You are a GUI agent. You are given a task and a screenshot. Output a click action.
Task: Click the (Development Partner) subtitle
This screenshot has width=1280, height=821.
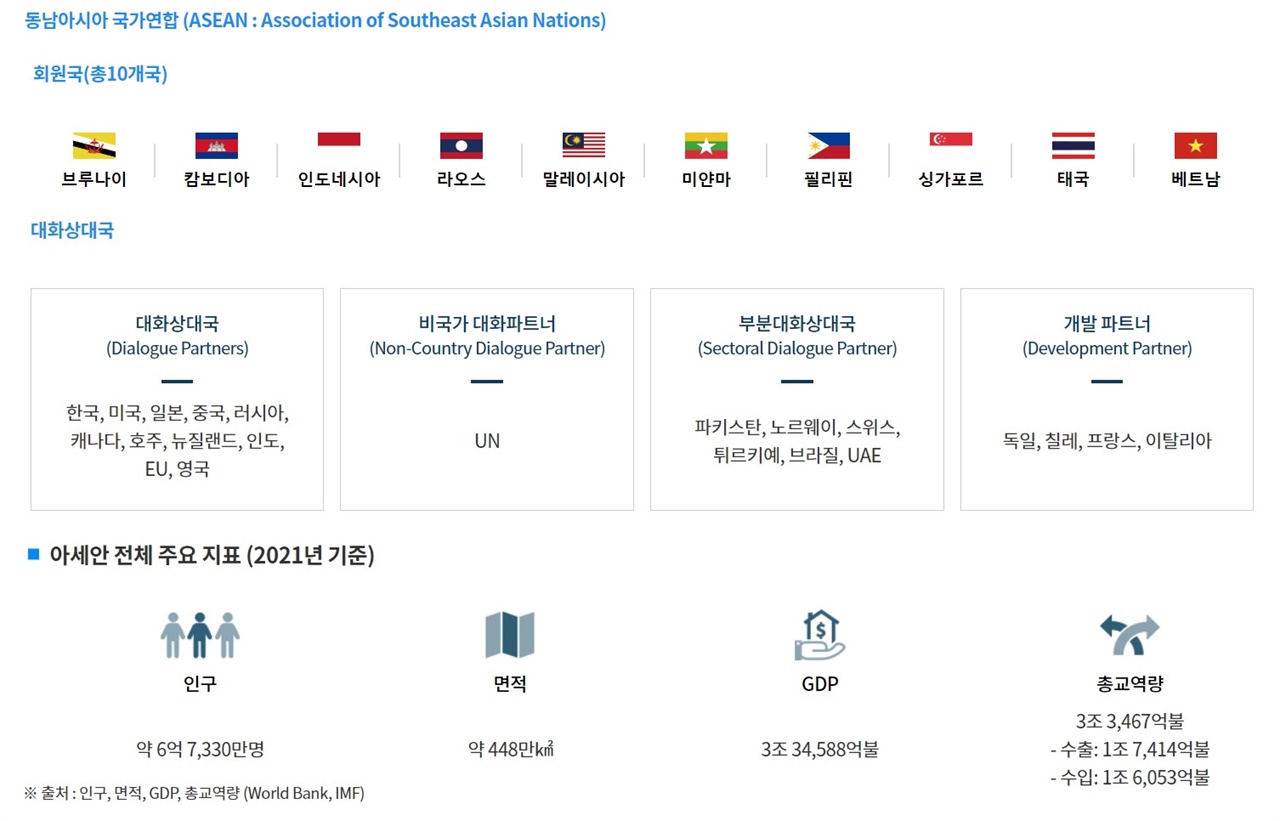(1107, 349)
